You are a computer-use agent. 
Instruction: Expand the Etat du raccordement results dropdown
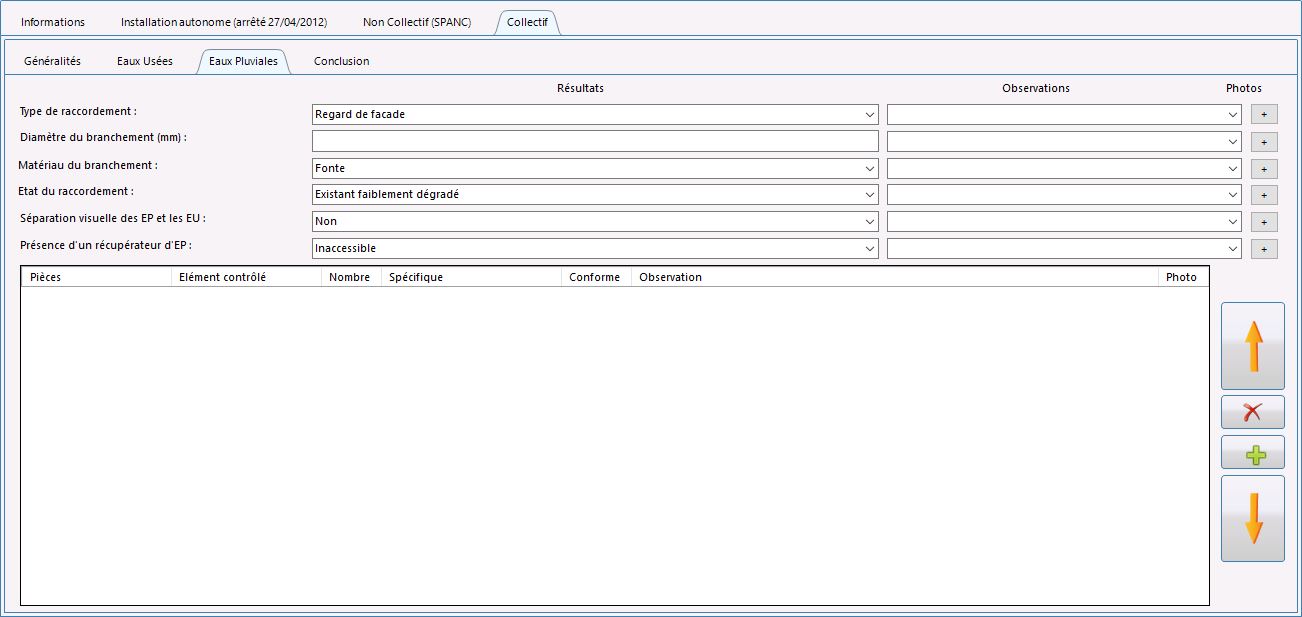click(595, 194)
